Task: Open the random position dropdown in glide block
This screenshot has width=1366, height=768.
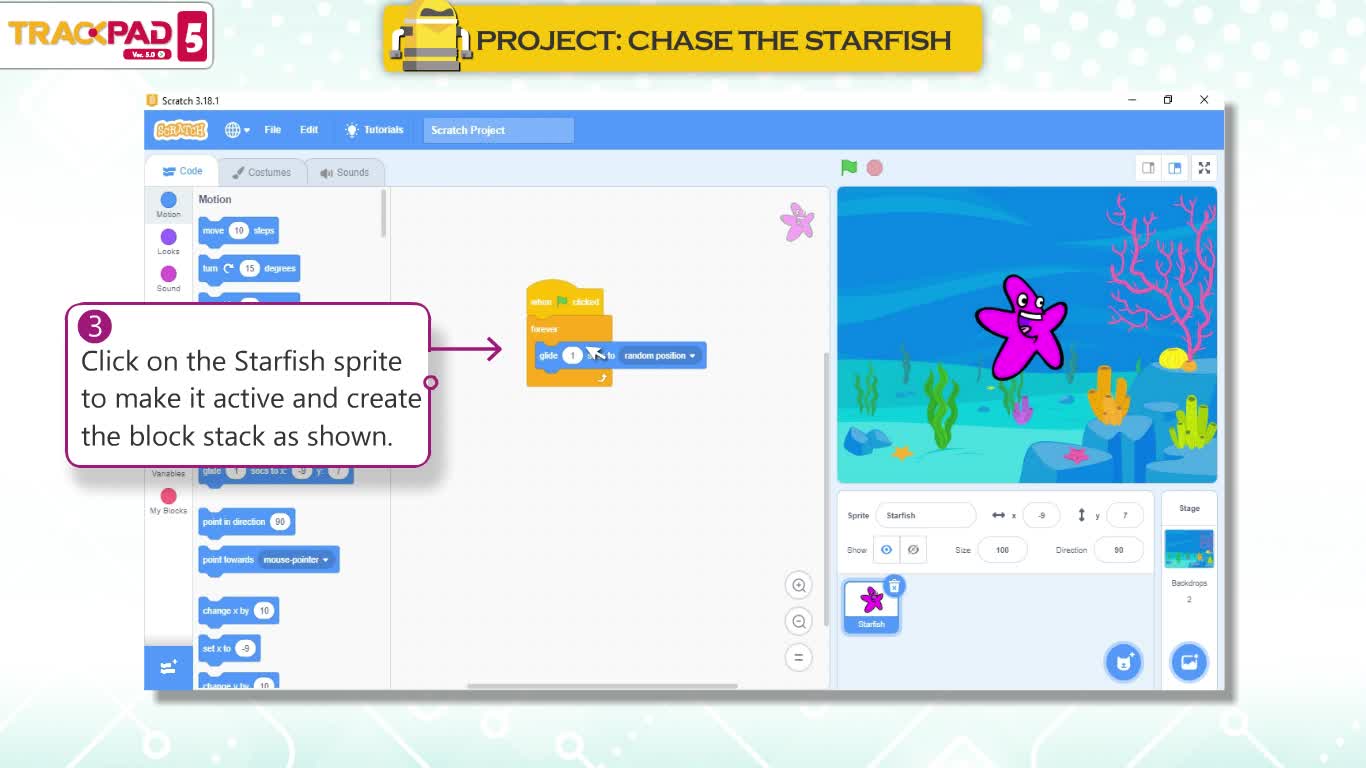Action: 659,356
